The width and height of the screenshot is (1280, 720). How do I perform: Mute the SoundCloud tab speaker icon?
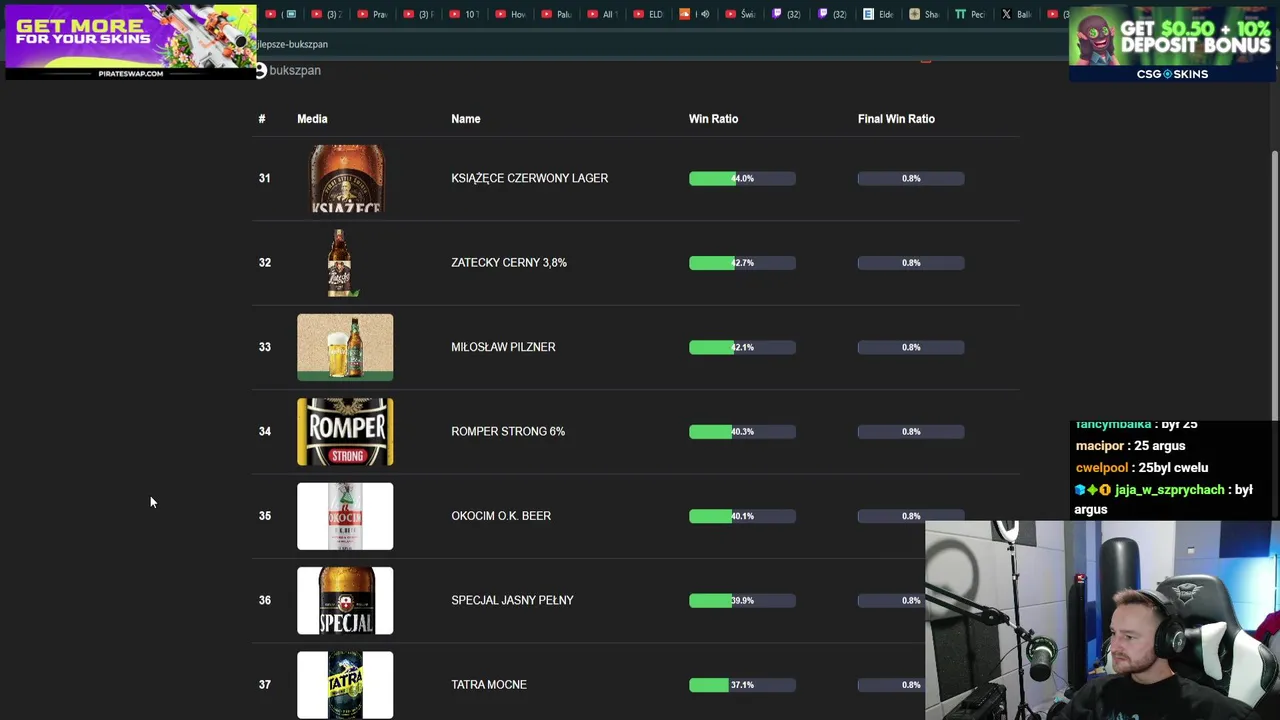tap(705, 14)
